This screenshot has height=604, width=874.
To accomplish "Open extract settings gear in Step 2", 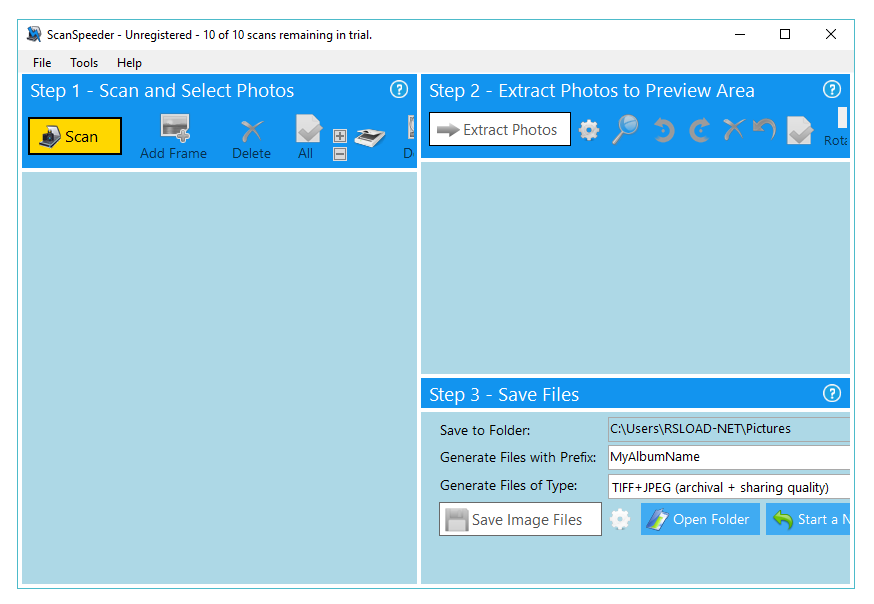I will click(x=589, y=130).
